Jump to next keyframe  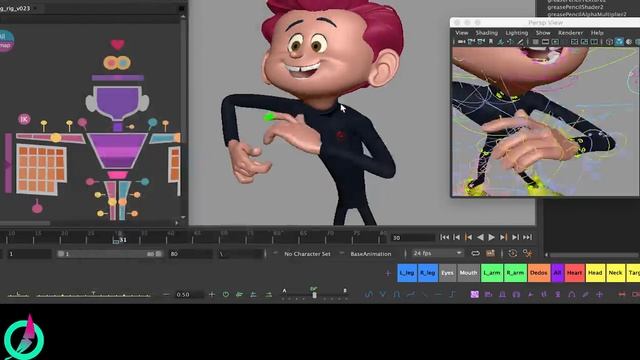point(504,237)
